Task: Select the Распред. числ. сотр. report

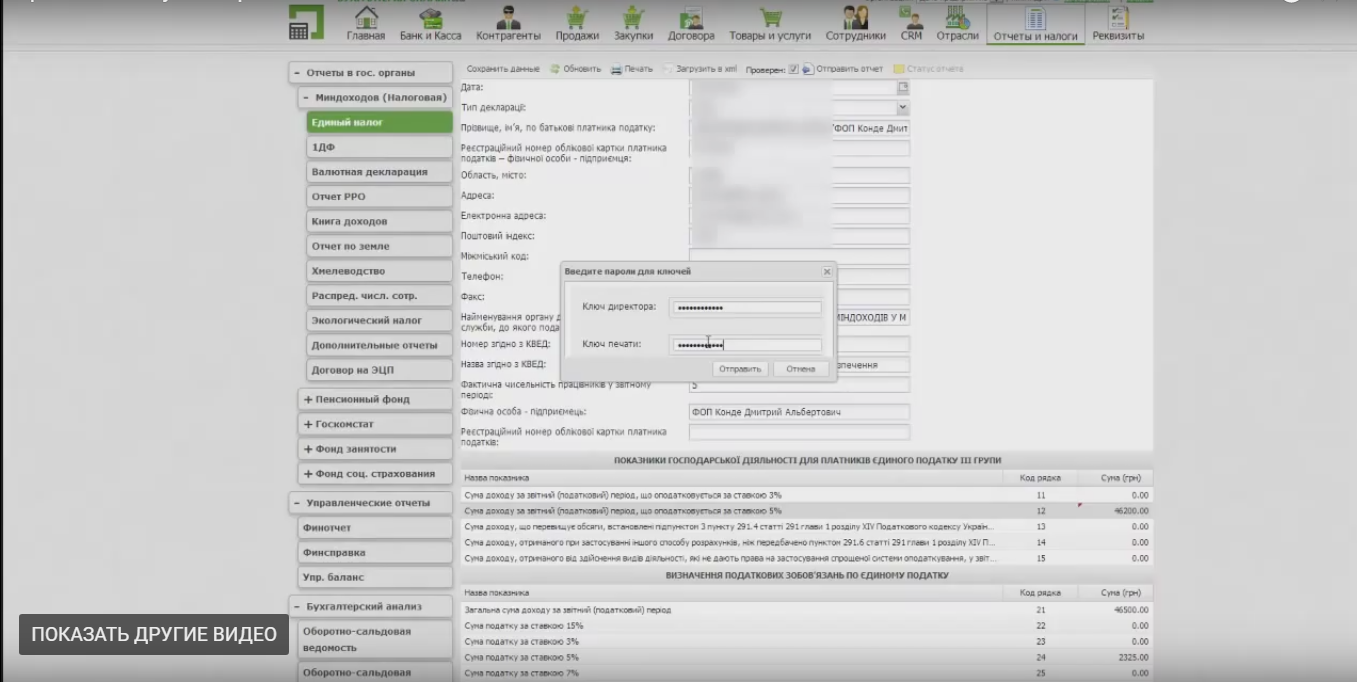Action: pos(380,296)
